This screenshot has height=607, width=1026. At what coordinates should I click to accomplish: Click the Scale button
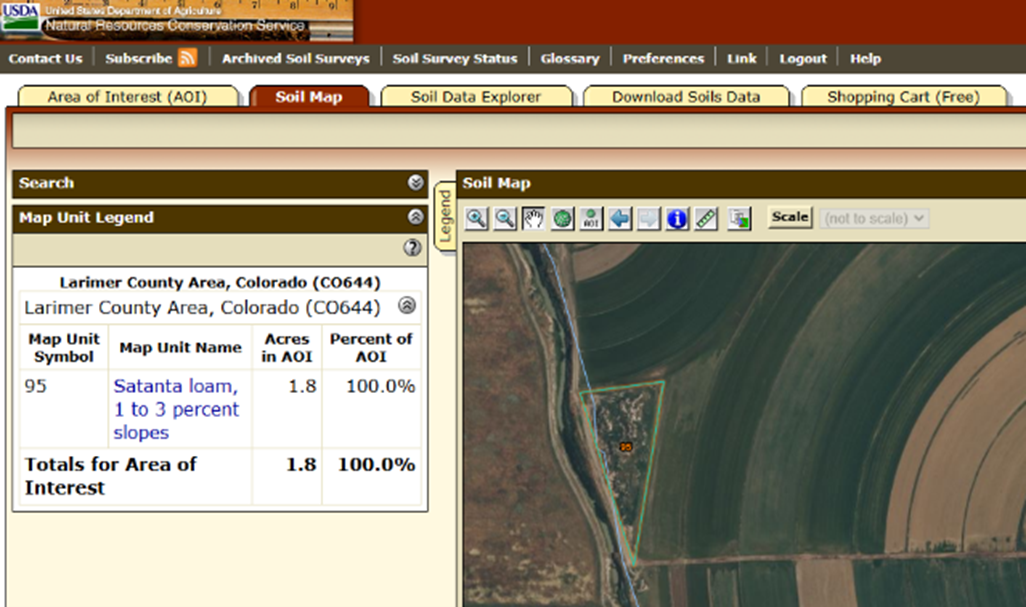(x=790, y=217)
